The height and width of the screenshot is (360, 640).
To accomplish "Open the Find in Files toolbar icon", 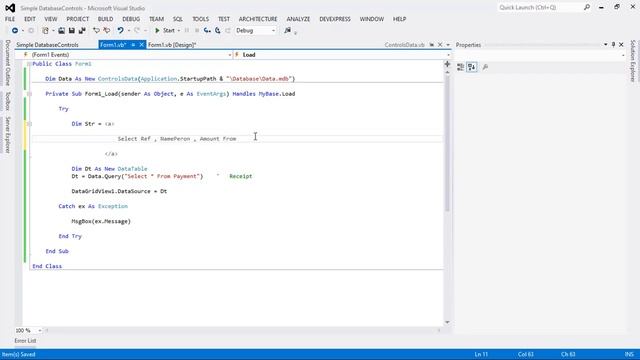I will pyautogui.click(x=287, y=31).
